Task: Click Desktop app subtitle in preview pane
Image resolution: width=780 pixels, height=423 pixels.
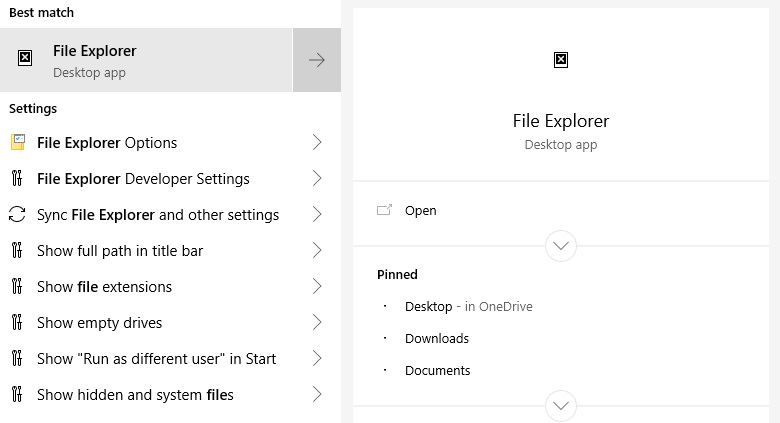Action: click(561, 145)
